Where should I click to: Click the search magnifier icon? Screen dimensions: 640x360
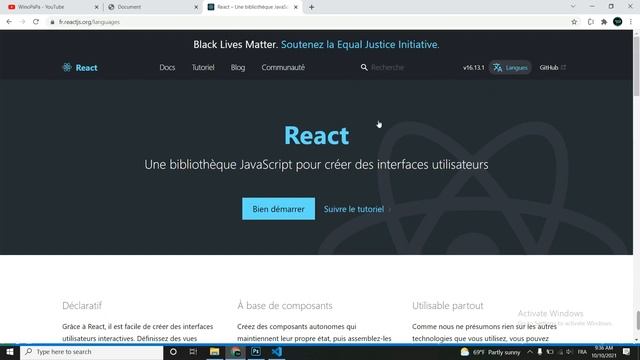click(x=364, y=67)
